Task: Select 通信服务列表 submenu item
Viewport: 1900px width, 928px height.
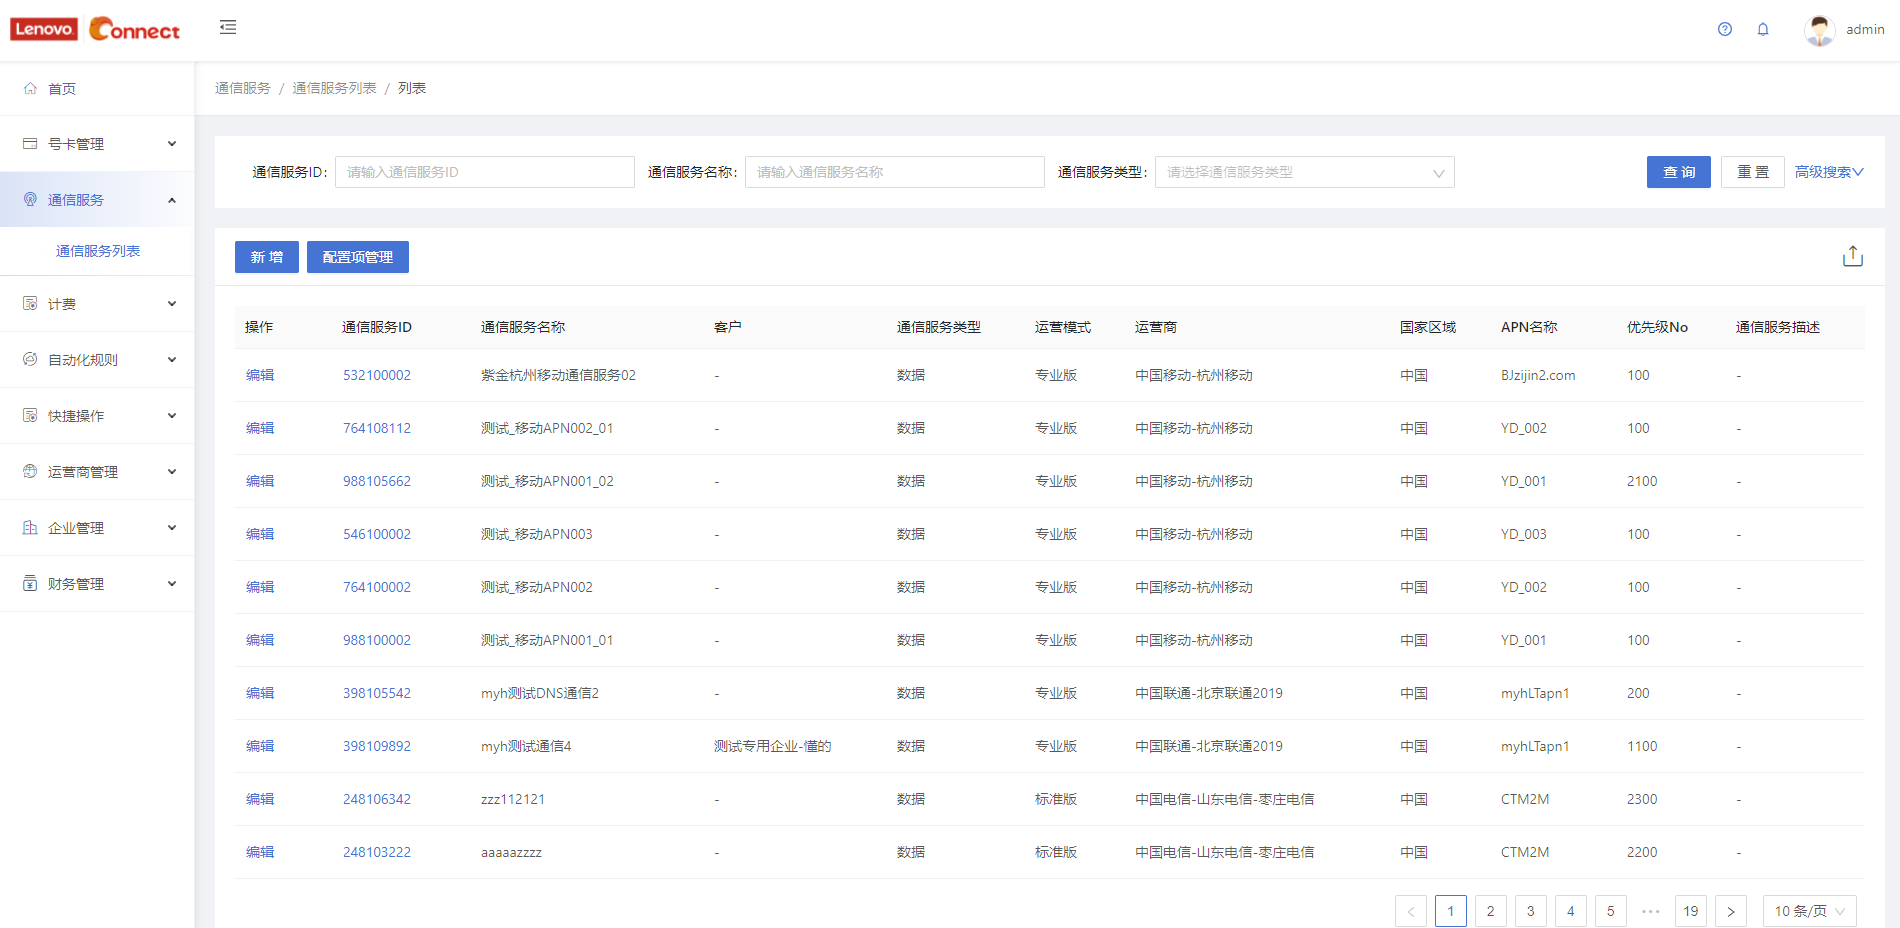Action: coord(98,251)
